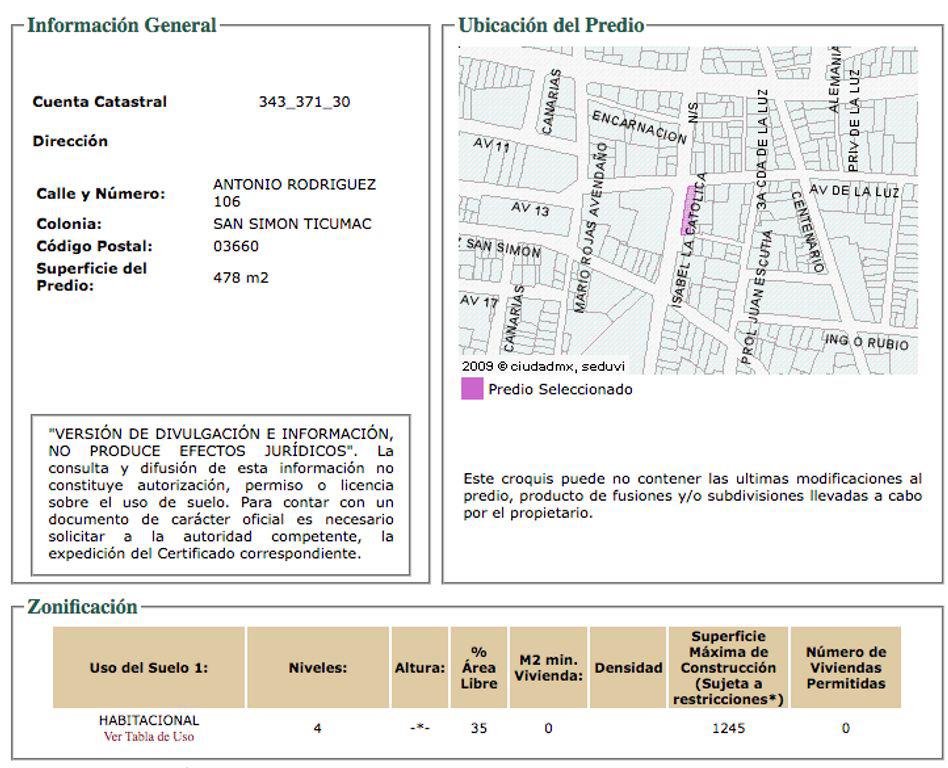The image size is (948, 768).
Task: Click the ENCARNACION street label on map
Action: [x=639, y=127]
